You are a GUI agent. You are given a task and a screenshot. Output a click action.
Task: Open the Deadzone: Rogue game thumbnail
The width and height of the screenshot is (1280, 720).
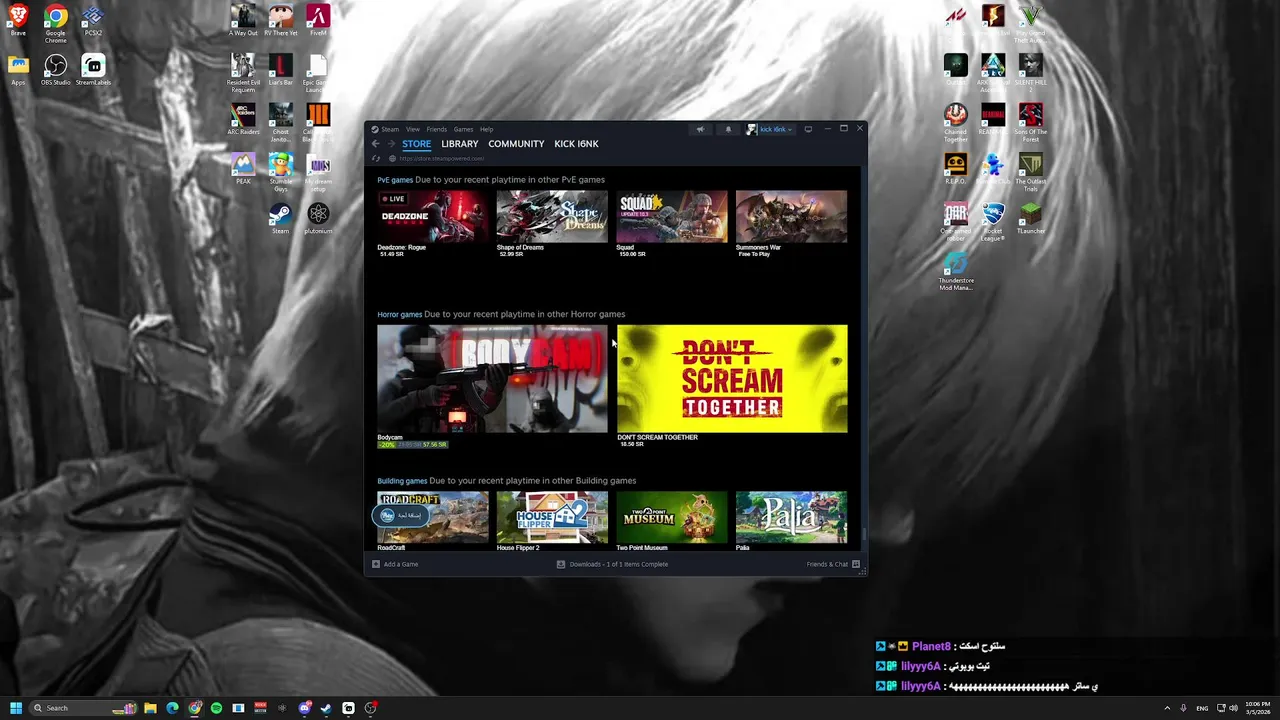pos(432,216)
